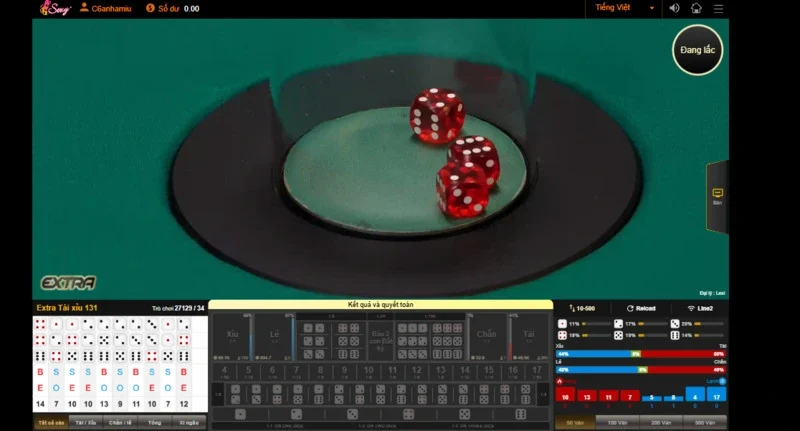Go to lobby via the home icon
The image size is (800, 431).
(696, 8)
